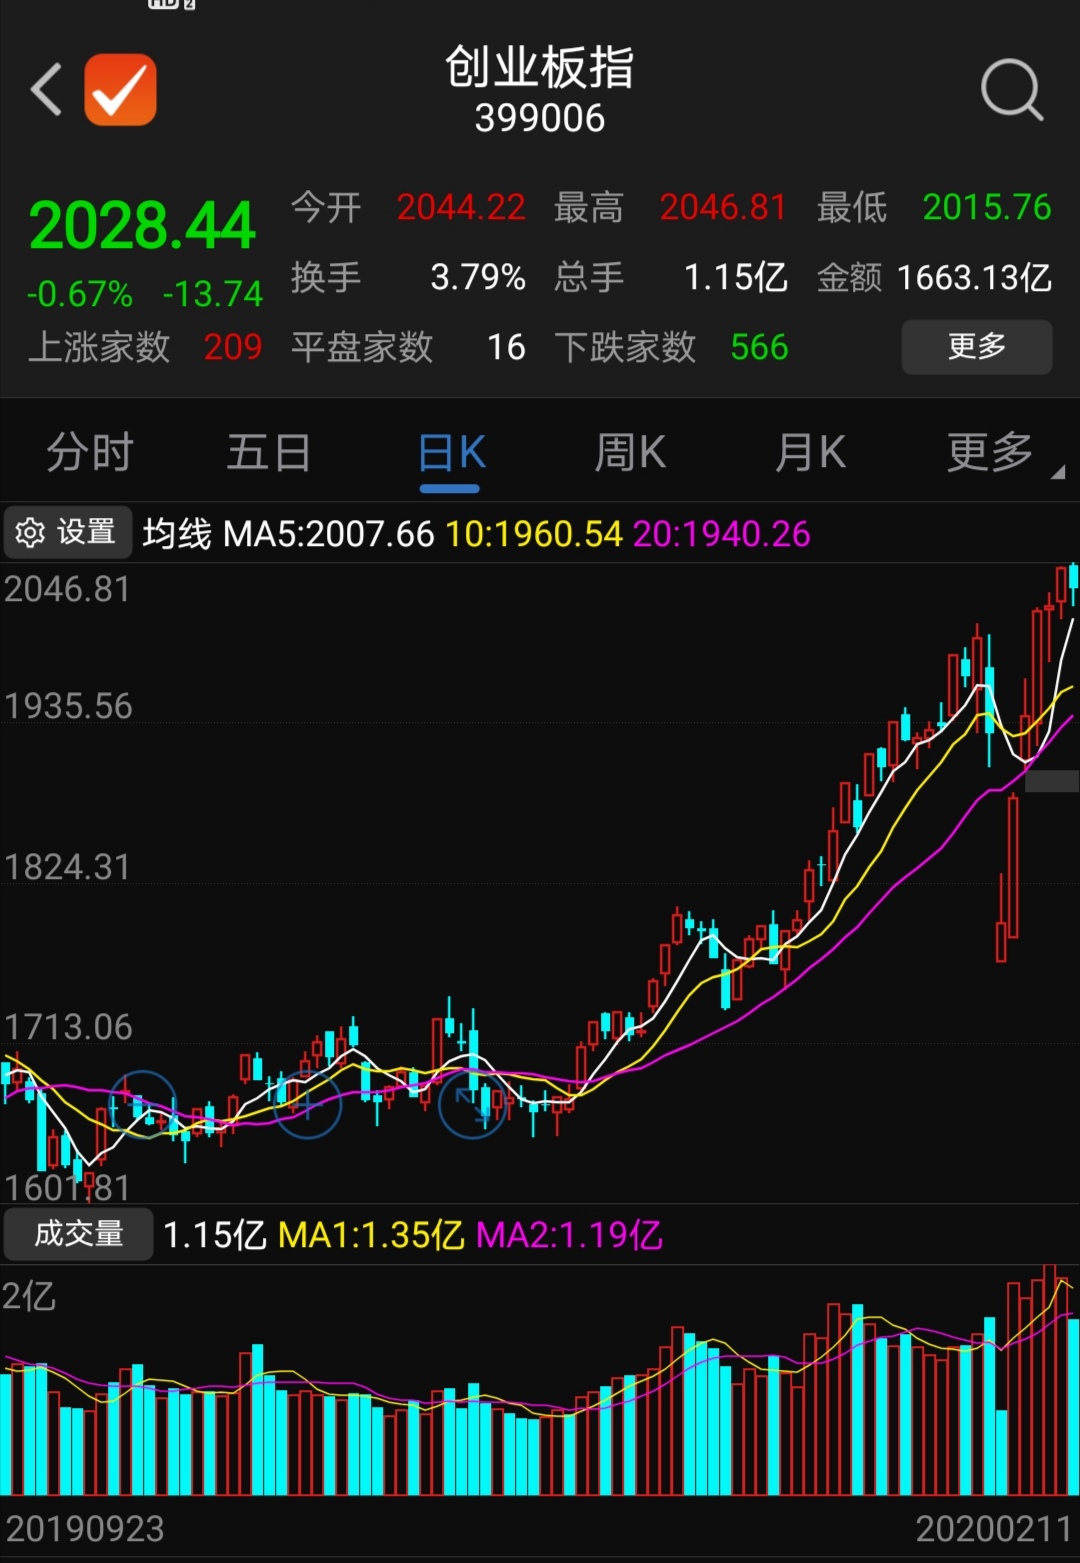Click the magenta MA2:1.19亿 volume value

[x=569, y=1236]
